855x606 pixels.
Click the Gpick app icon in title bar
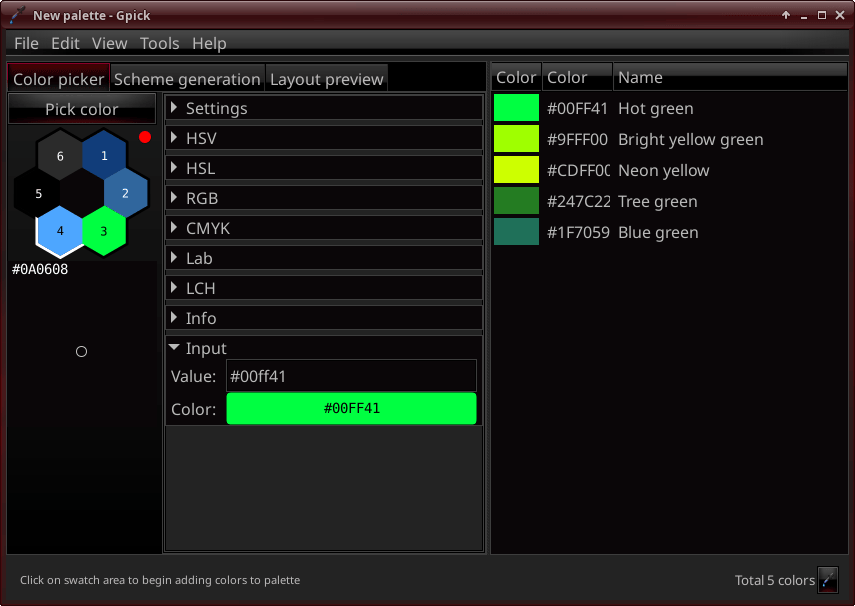tap(17, 15)
